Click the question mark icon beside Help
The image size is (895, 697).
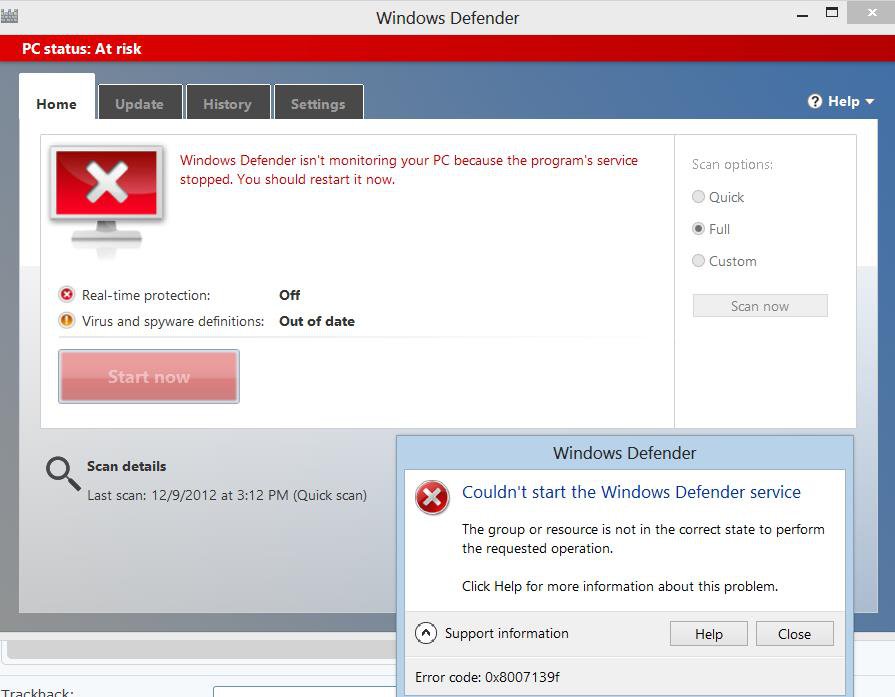click(815, 102)
